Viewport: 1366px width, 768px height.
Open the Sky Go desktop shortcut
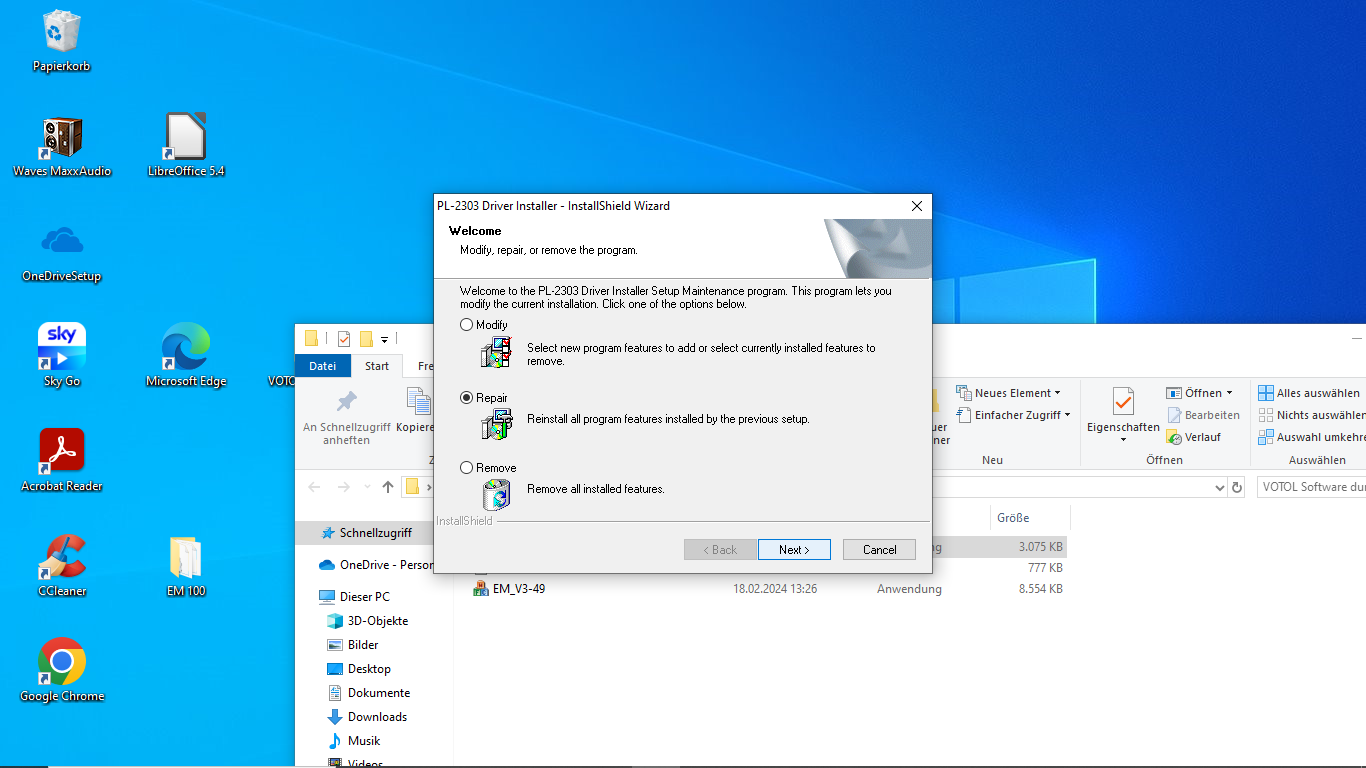point(61,348)
